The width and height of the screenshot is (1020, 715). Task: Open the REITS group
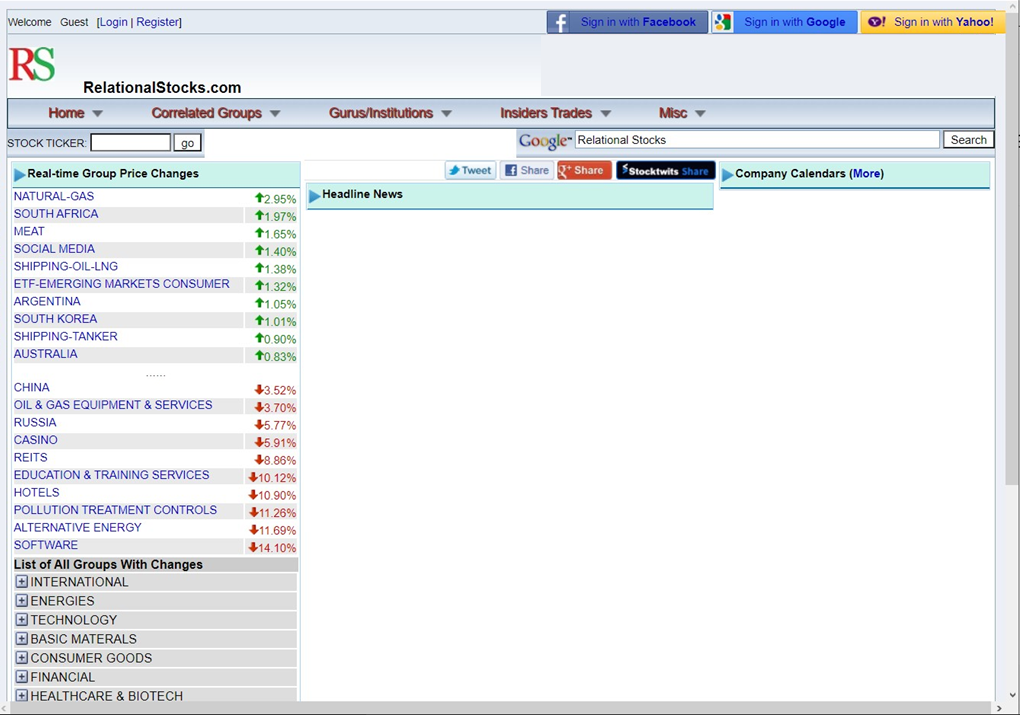tap(31, 458)
